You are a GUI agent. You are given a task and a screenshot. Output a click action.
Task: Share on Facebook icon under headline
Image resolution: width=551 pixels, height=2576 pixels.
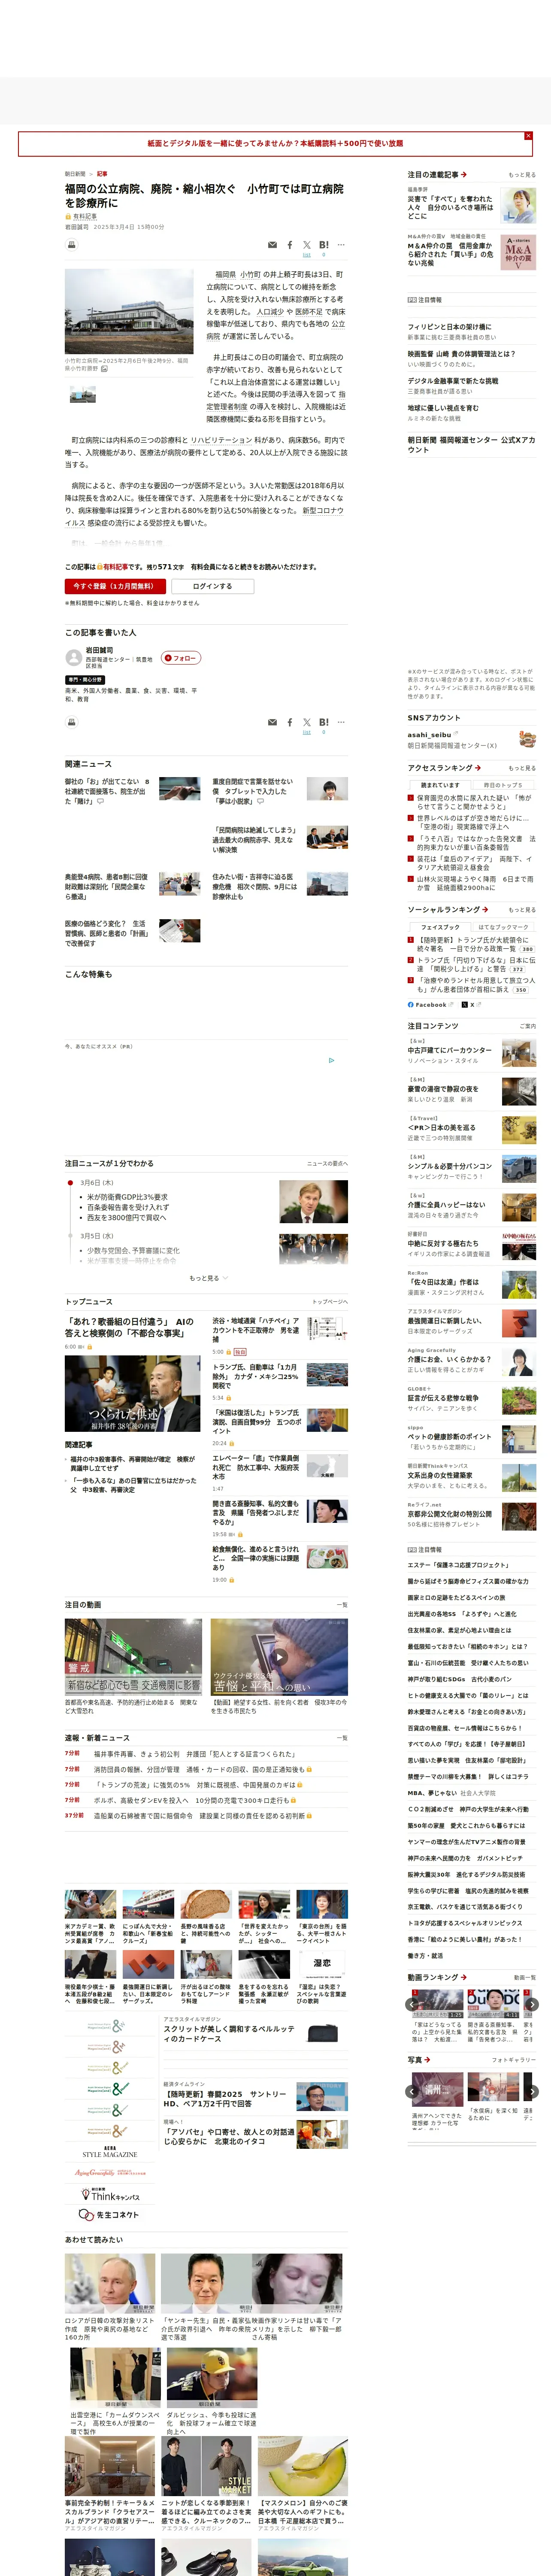pyautogui.click(x=290, y=245)
